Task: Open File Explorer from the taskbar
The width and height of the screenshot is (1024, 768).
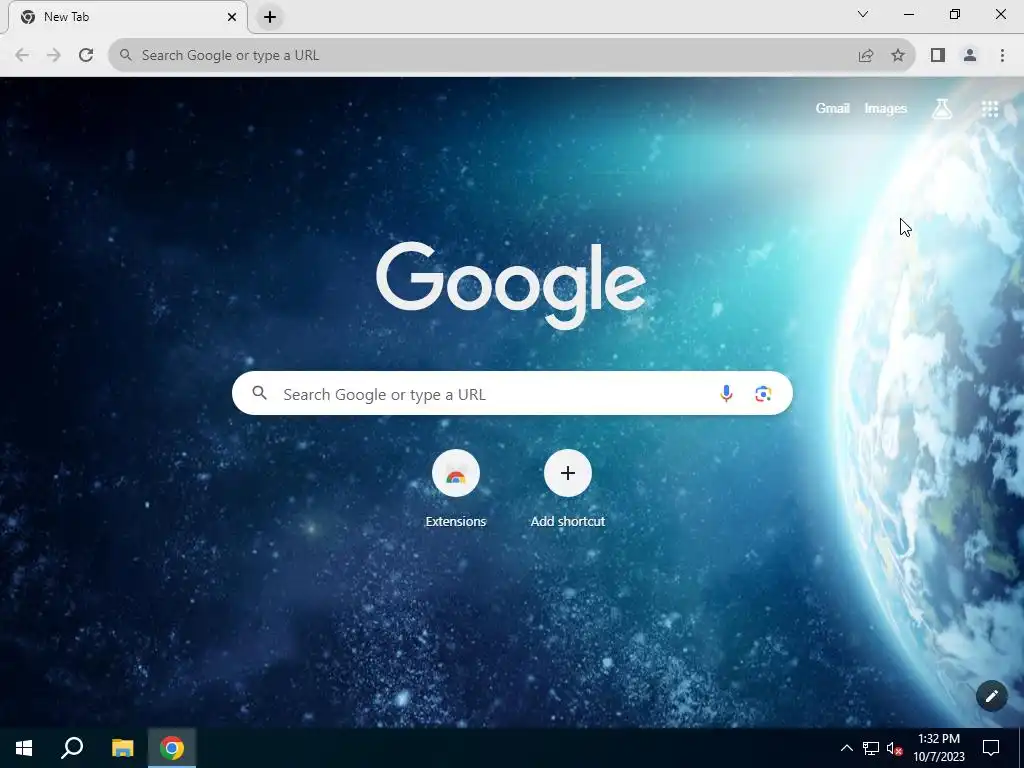Action: point(122,748)
